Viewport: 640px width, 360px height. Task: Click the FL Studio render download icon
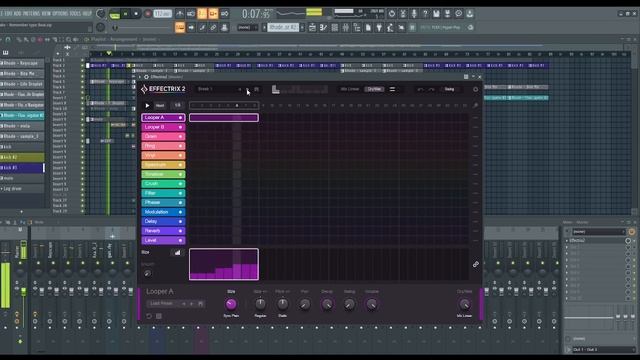(470, 14)
